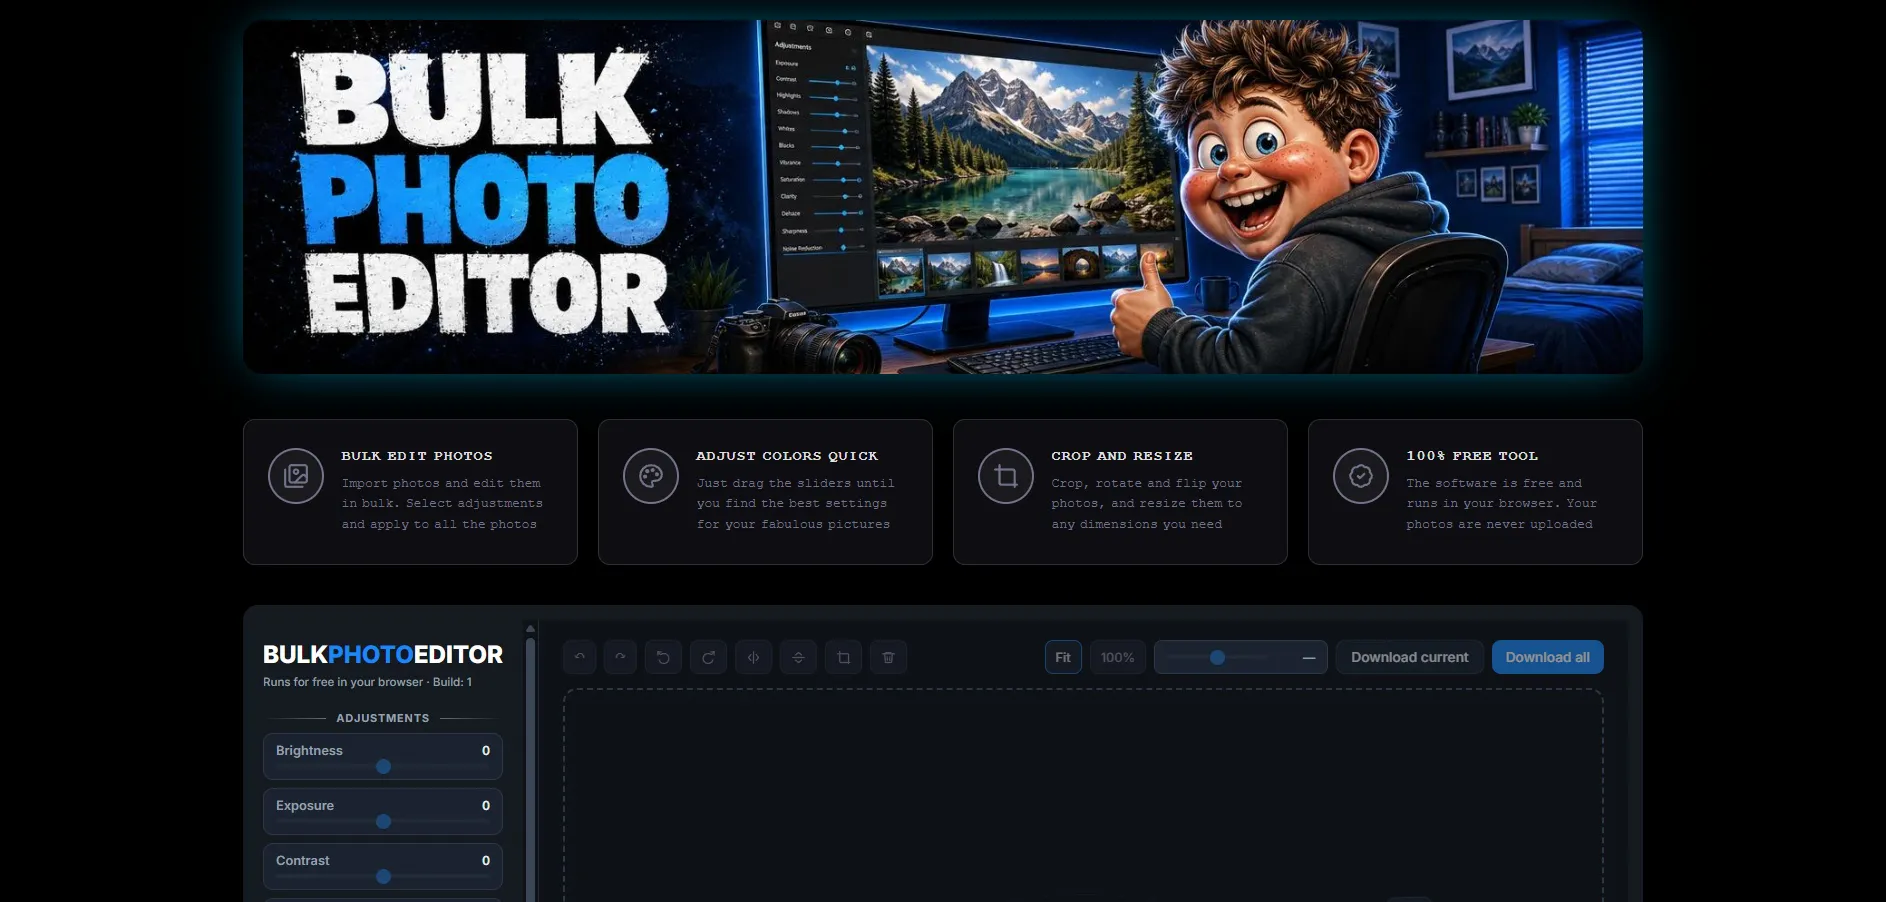This screenshot has width=1886, height=902.
Task: Flip the photo vertically
Action: [798, 657]
